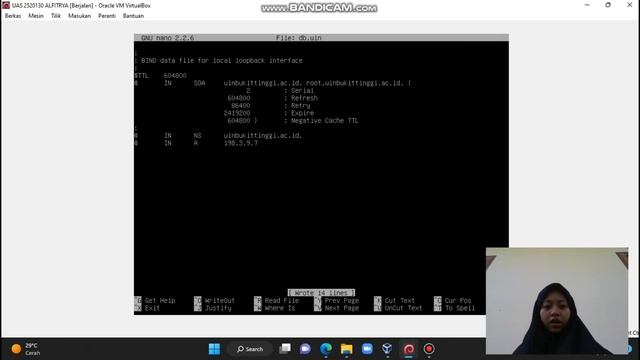Open the Berkas menu
Viewport: 640px width, 360px height.
(13, 16)
